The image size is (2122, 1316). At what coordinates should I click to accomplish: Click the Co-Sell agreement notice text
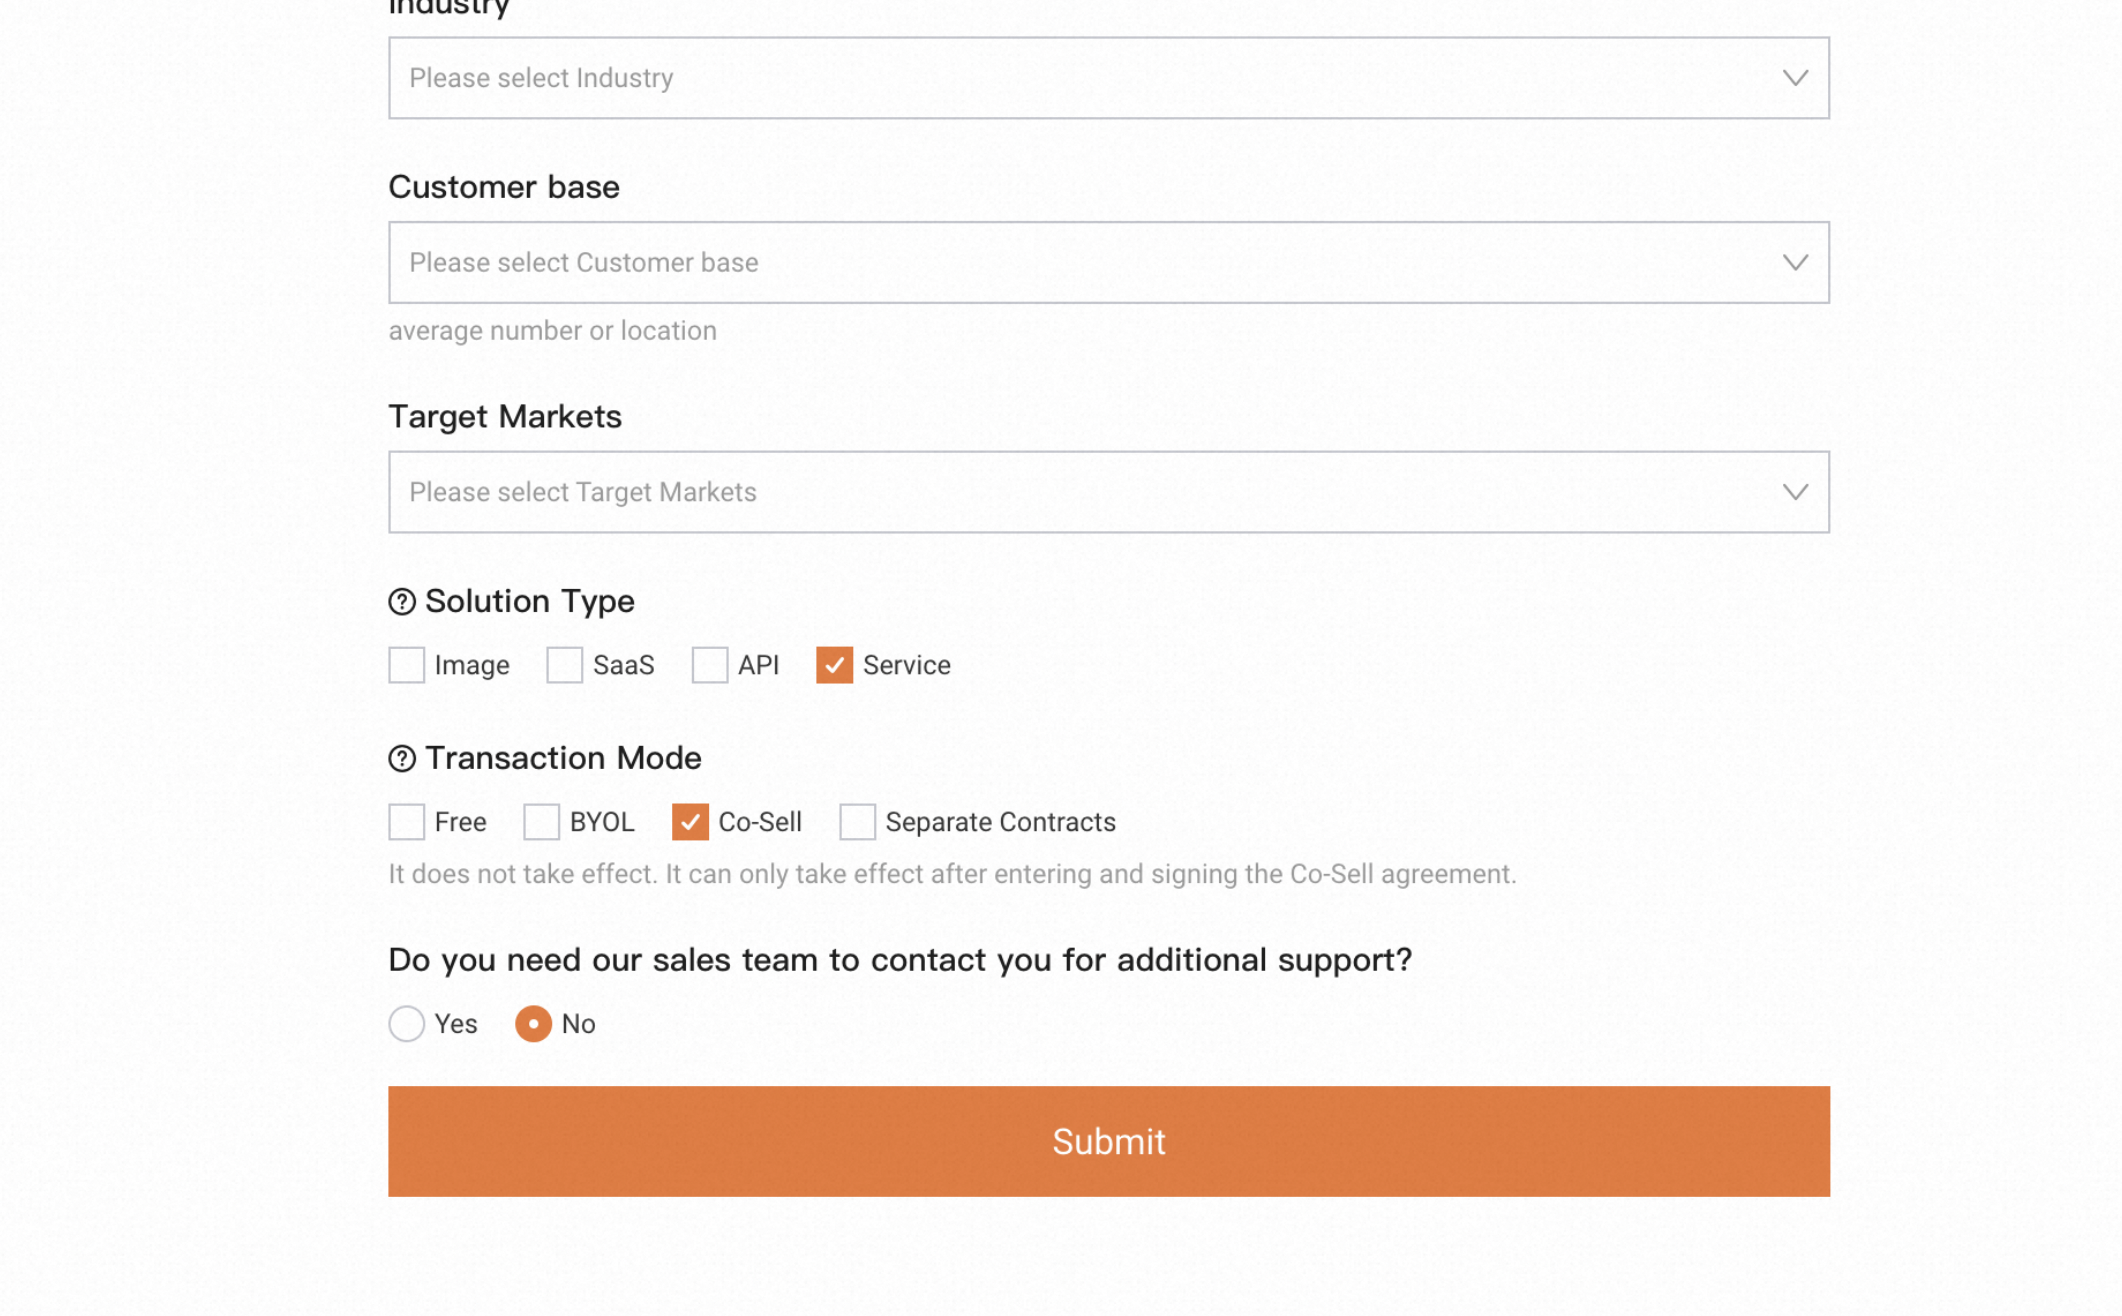pyautogui.click(x=952, y=874)
